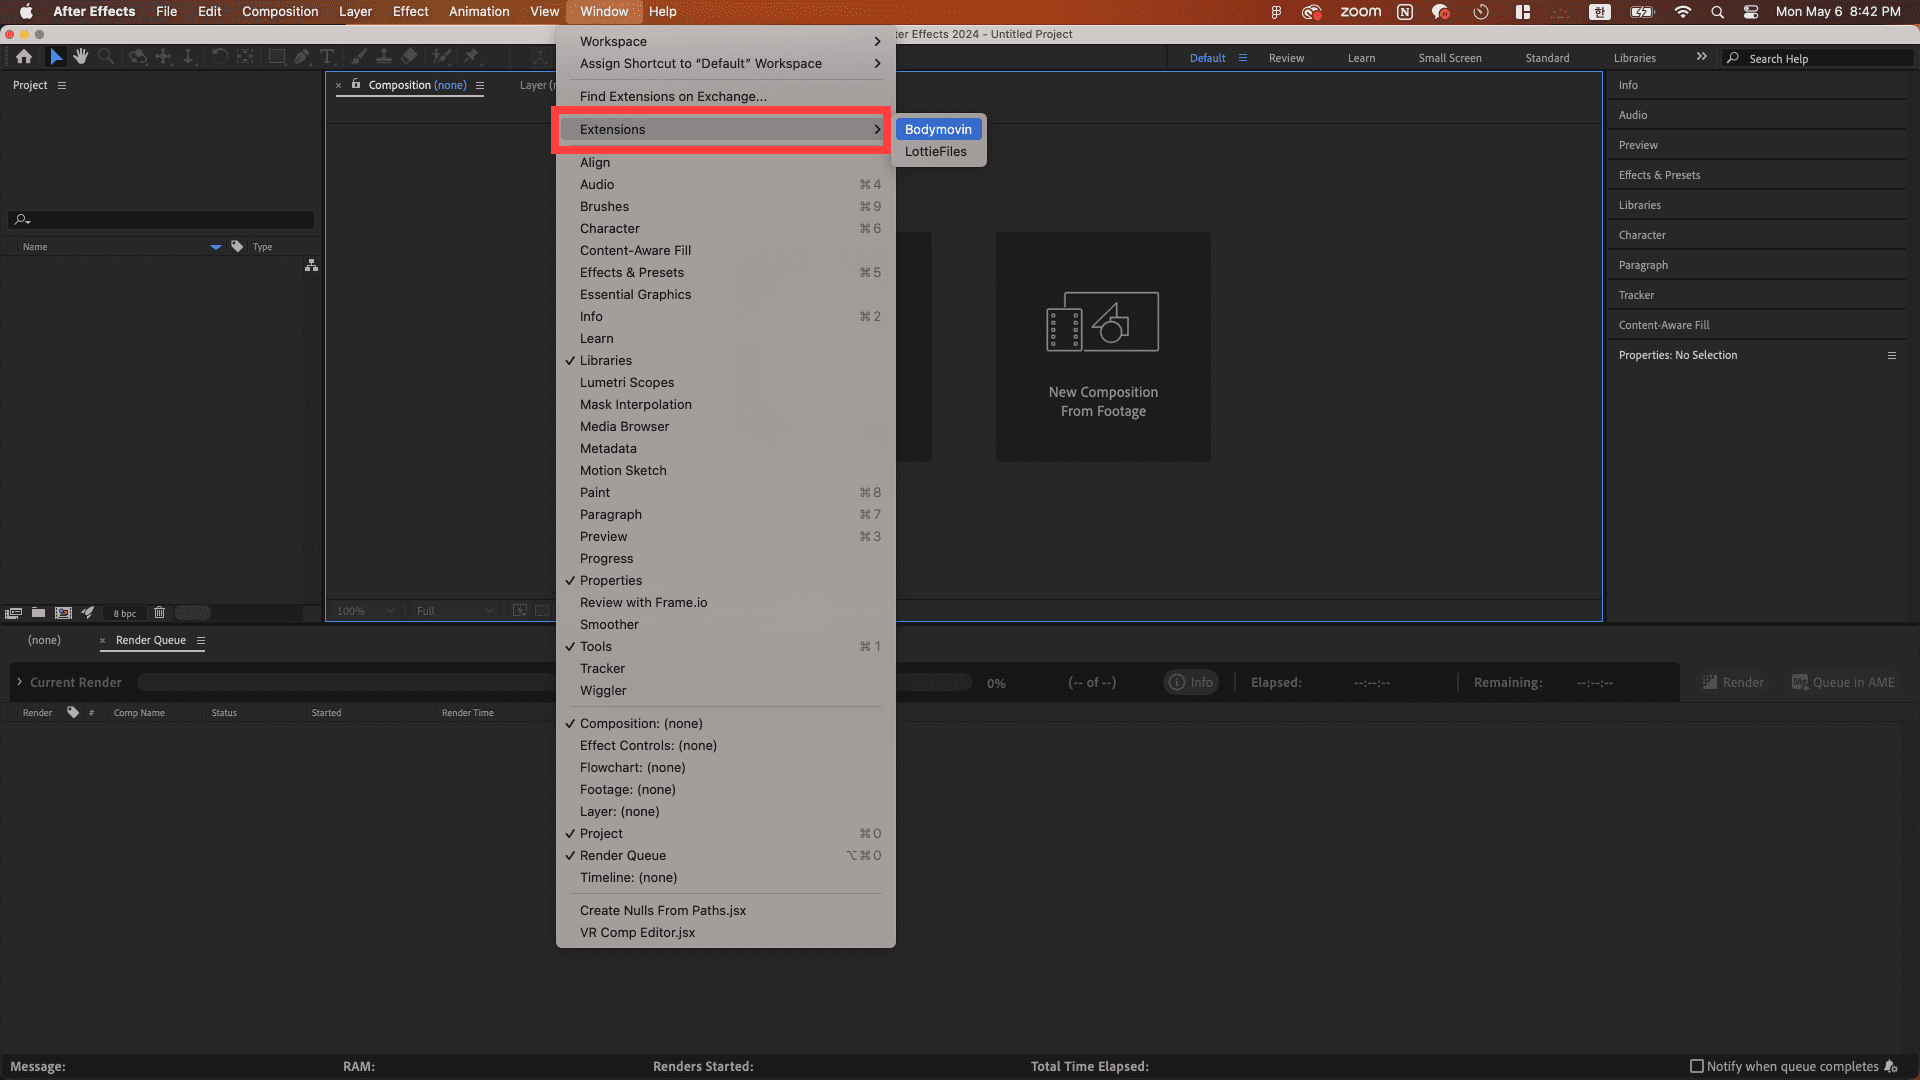Uncheck Render Queue in the Window menu
The image size is (1920, 1080).
tap(725, 856)
